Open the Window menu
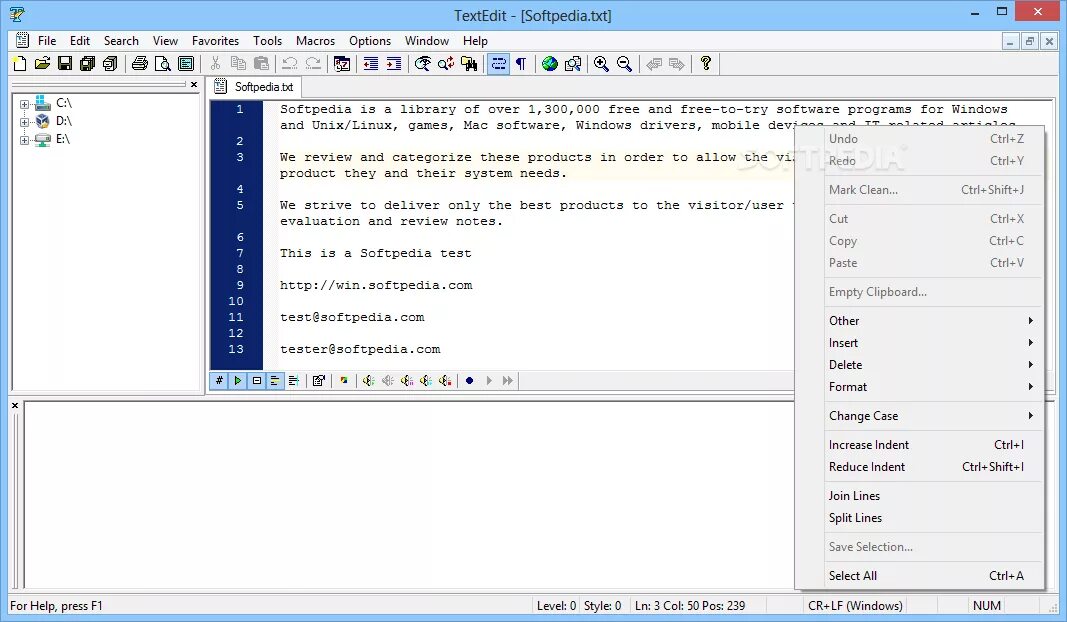 coord(427,41)
